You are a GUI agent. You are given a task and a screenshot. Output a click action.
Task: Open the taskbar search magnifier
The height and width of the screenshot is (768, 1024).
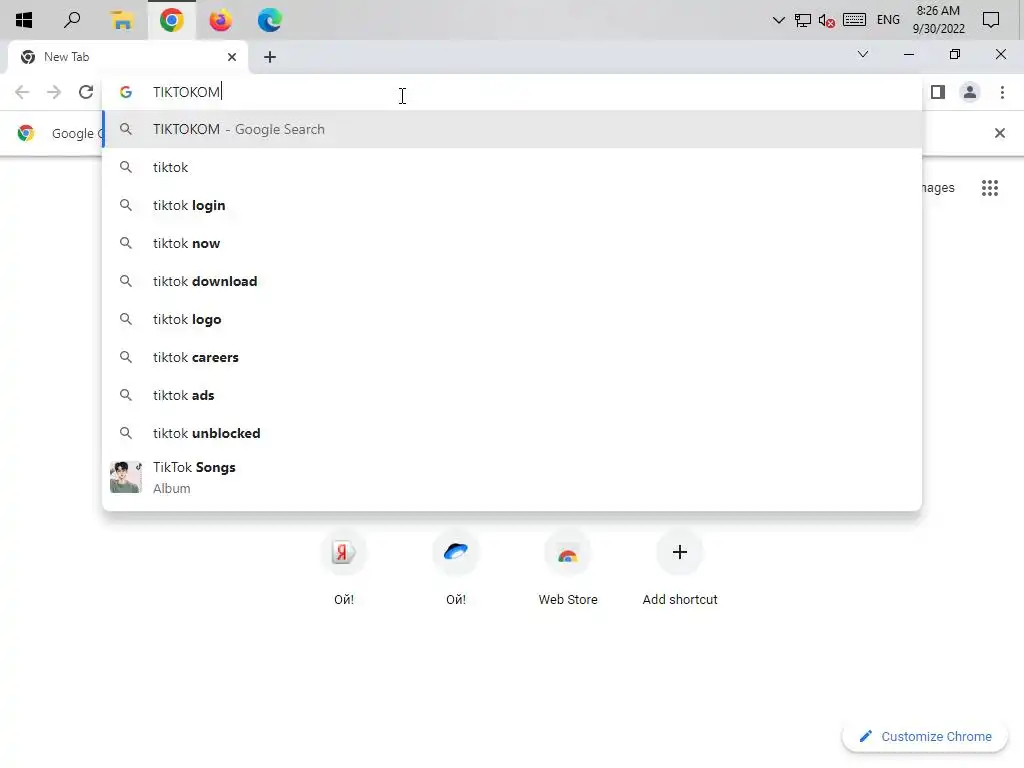[x=72, y=20]
